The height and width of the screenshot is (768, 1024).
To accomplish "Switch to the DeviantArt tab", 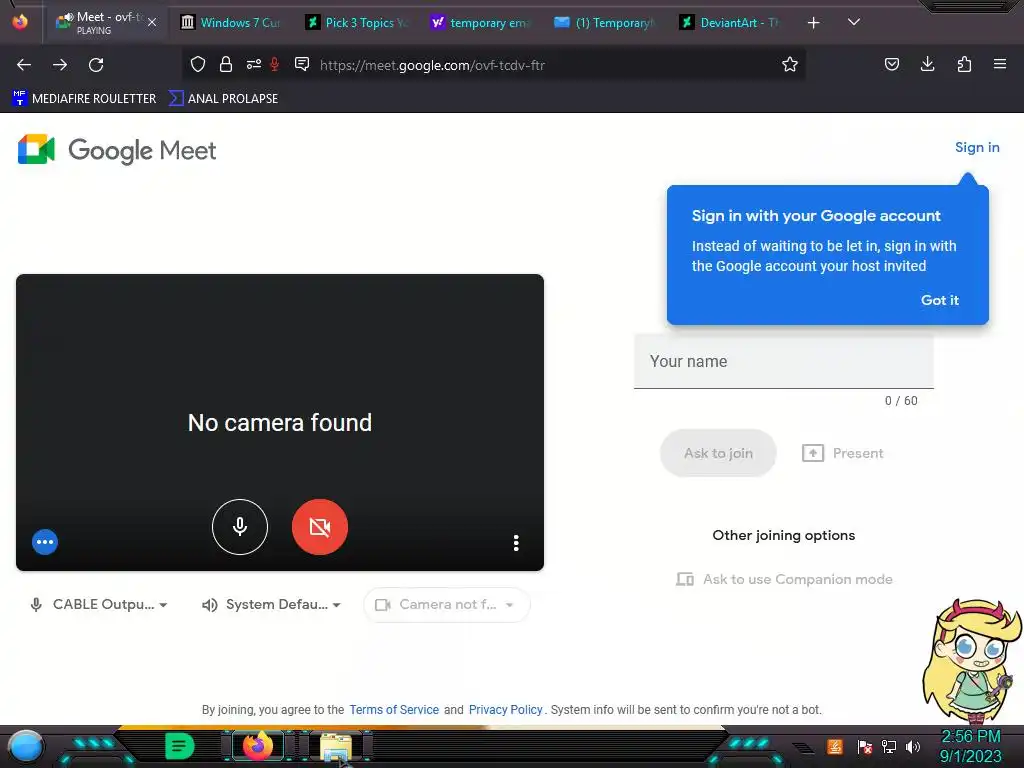I will 729,23.
